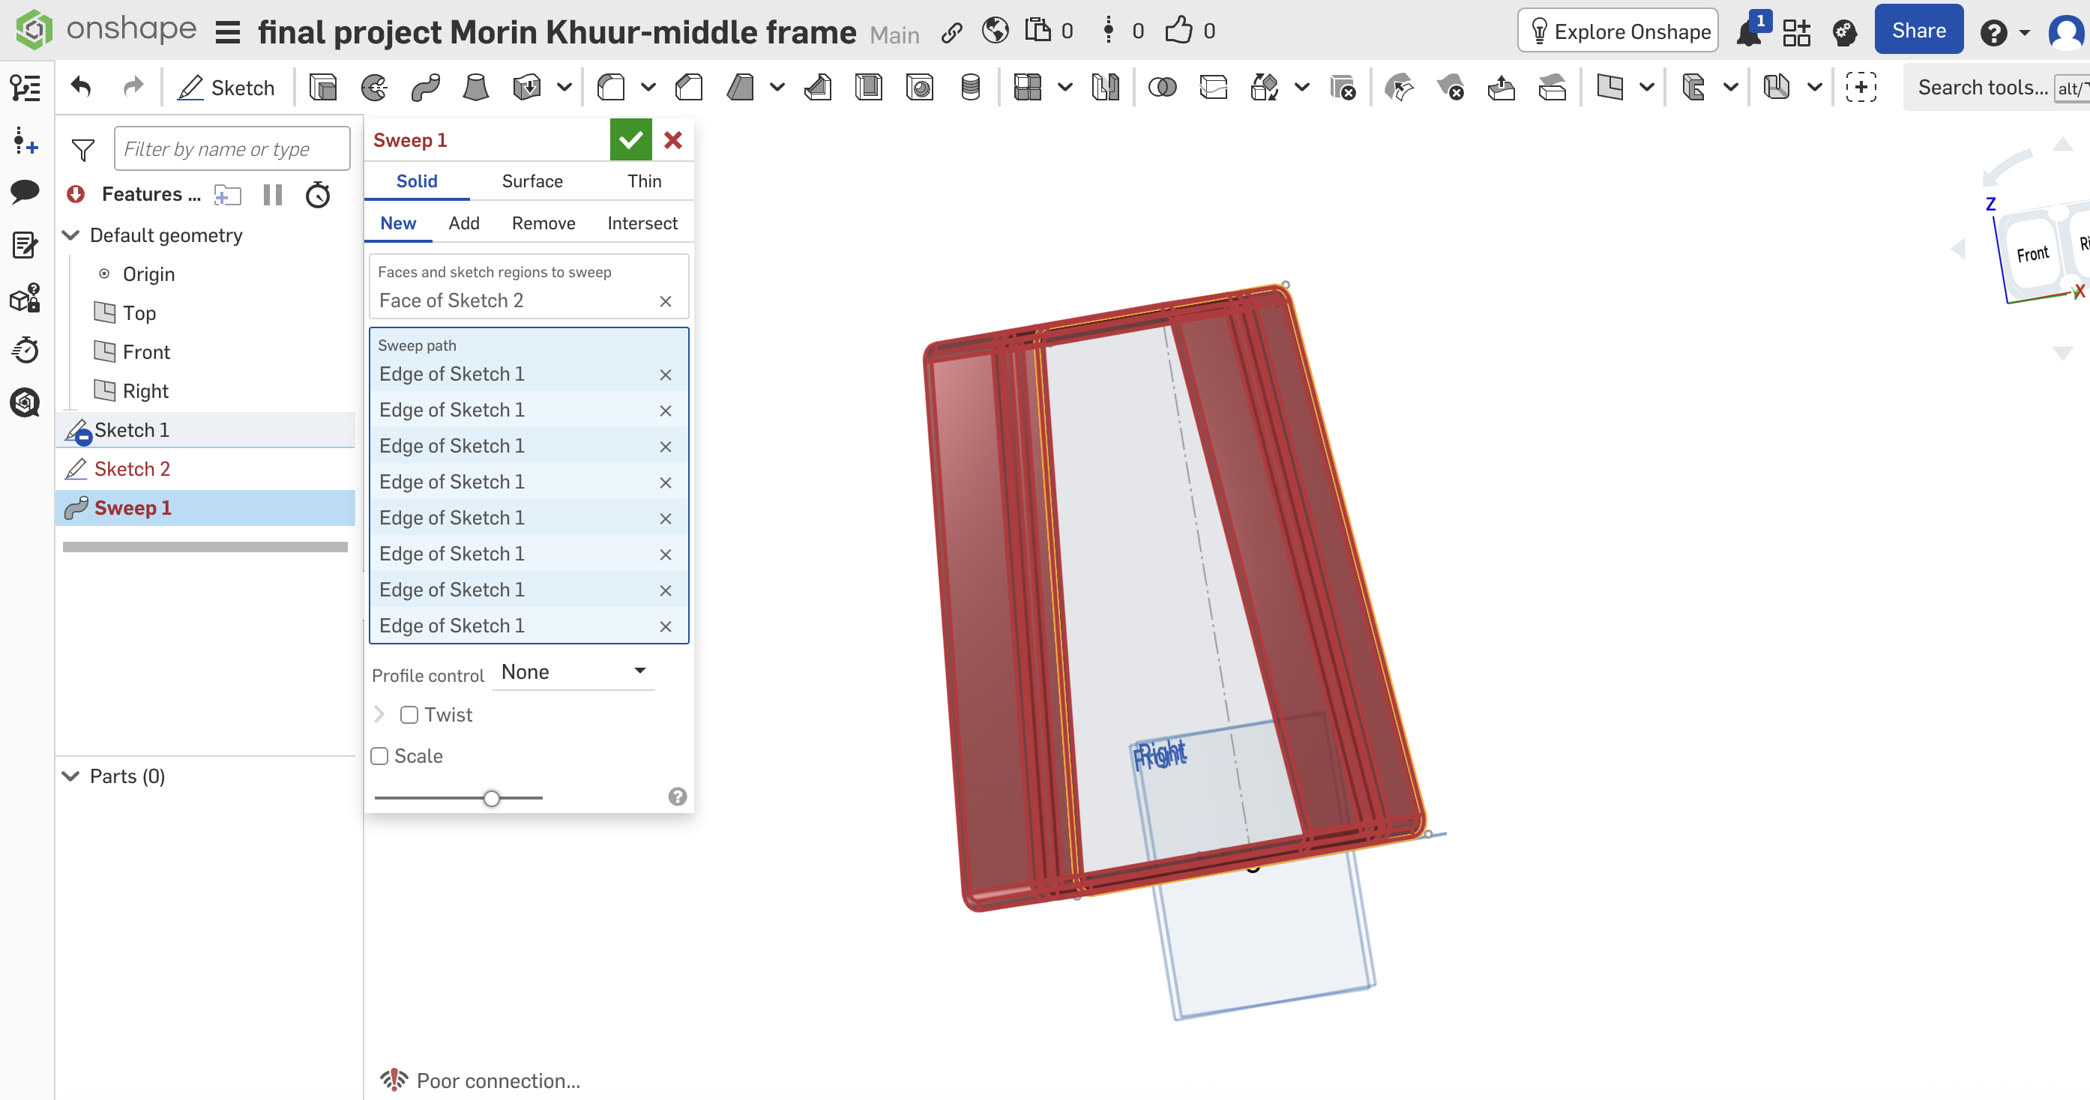
Task: Switch to the Solid tab
Action: (417, 181)
